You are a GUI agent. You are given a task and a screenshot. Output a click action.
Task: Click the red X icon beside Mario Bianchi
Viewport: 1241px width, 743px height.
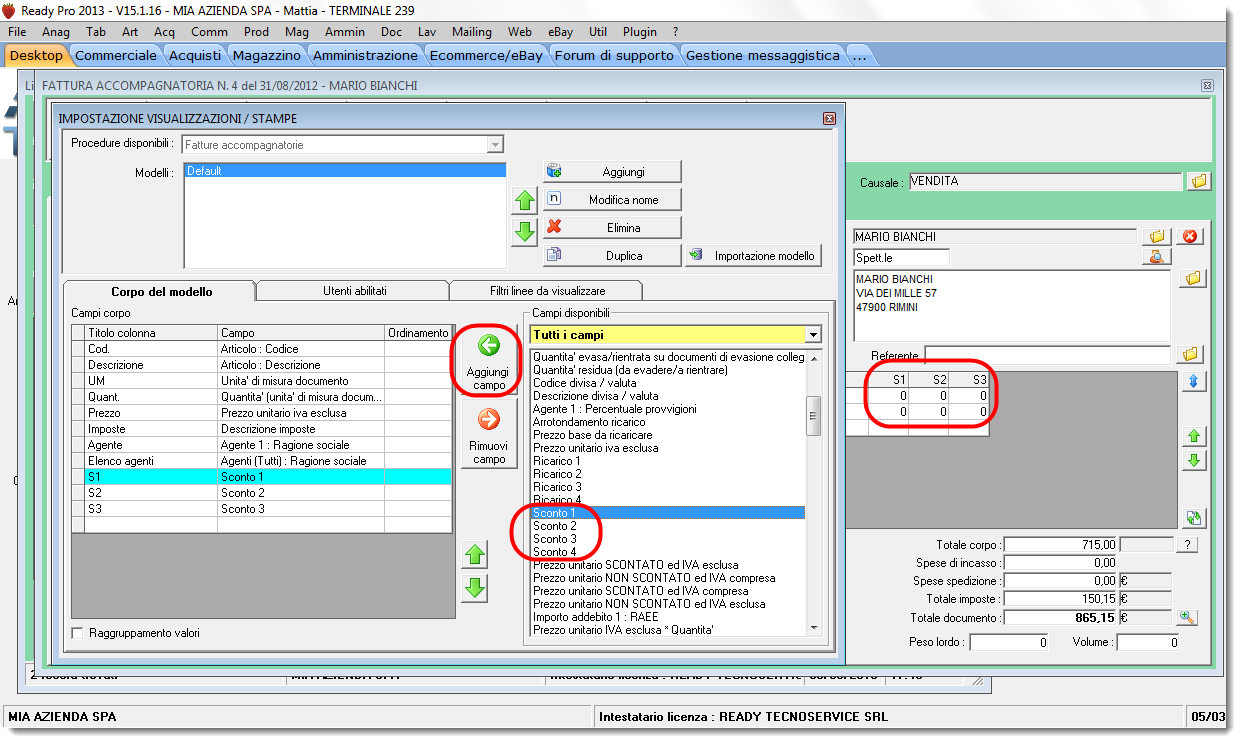(x=1190, y=237)
